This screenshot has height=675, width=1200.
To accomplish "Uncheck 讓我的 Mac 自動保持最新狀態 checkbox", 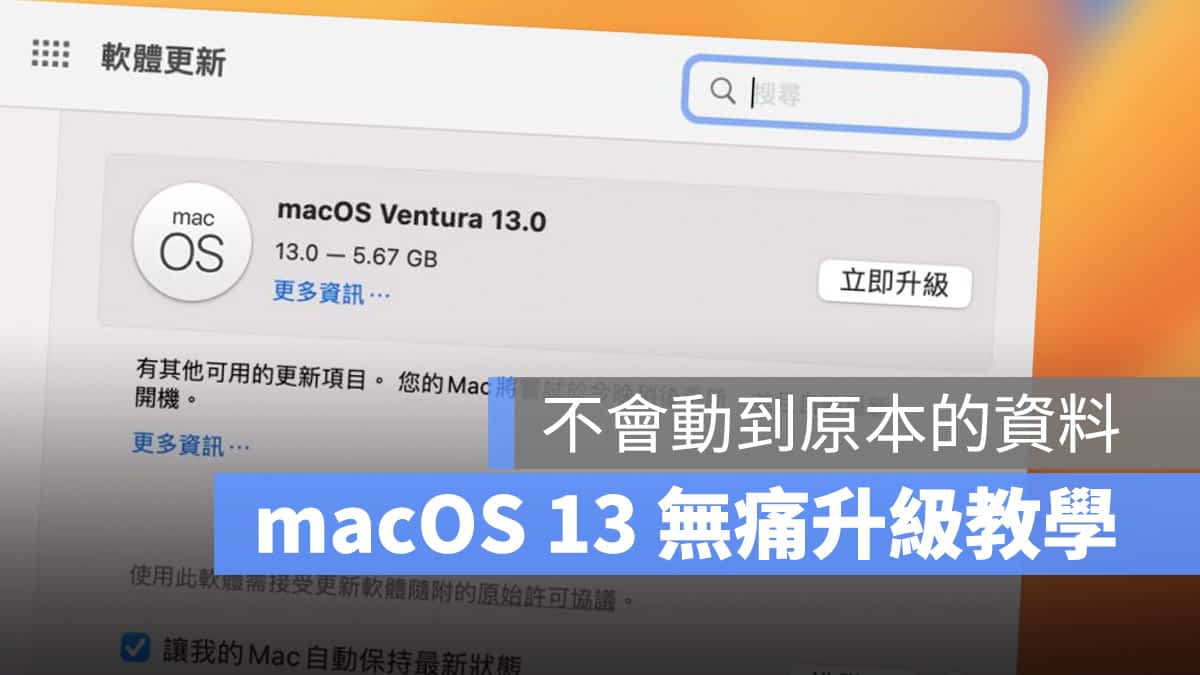I will (x=134, y=647).
